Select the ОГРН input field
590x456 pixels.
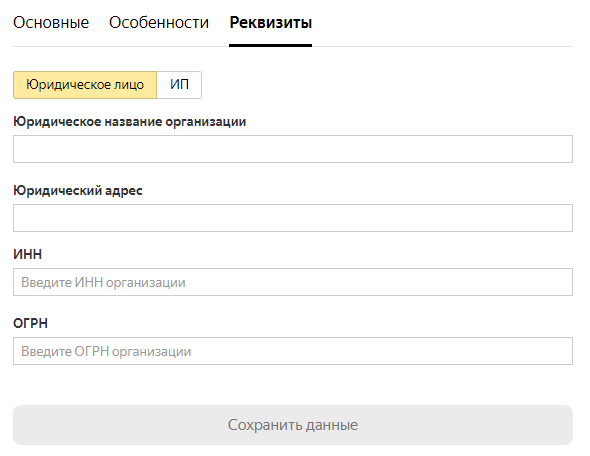pos(293,351)
